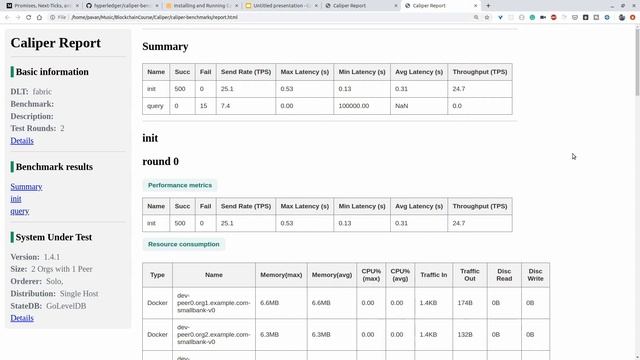Click dev-peer0.org2.example.com-smallbank-v0 name cell
The image size is (640, 360).
coord(213,334)
